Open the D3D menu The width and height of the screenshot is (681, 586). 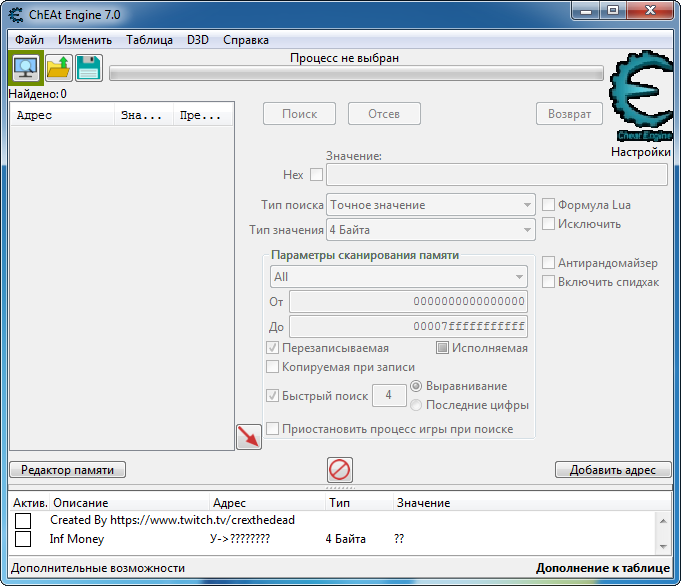tap(198, 40)
